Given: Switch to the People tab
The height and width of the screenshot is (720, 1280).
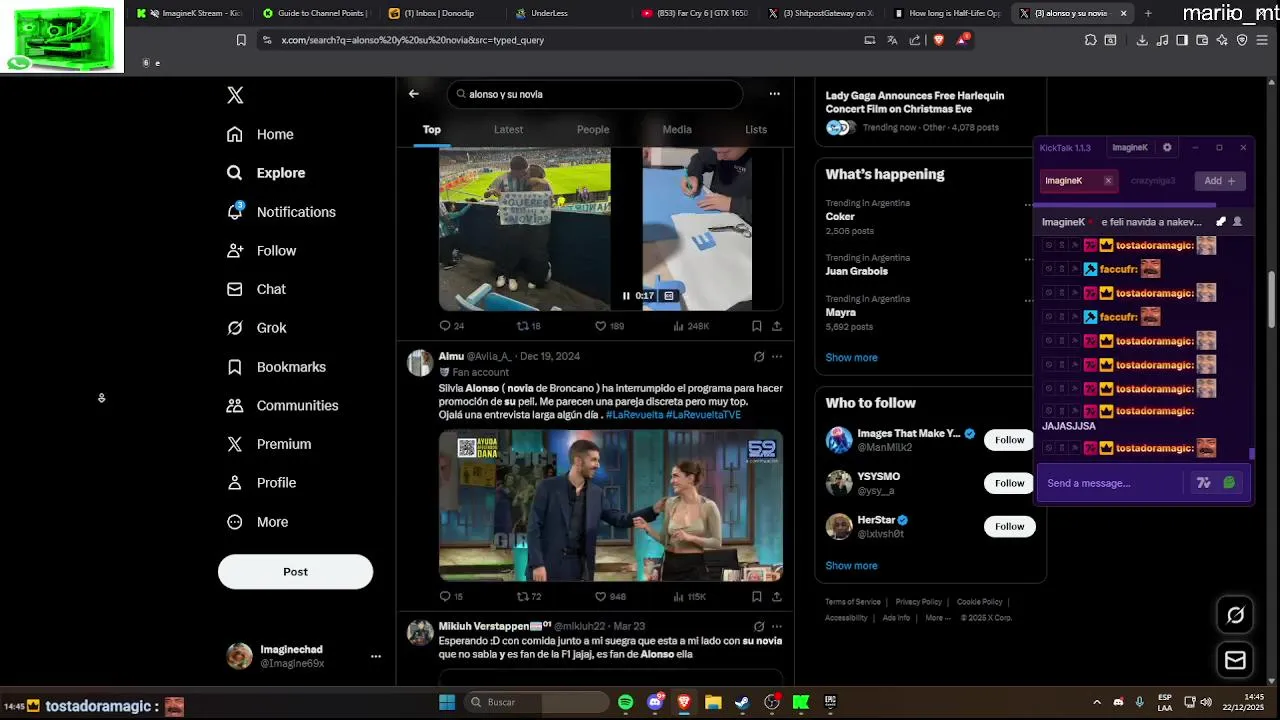Looking at the screenshot, I should click(593, 129).
